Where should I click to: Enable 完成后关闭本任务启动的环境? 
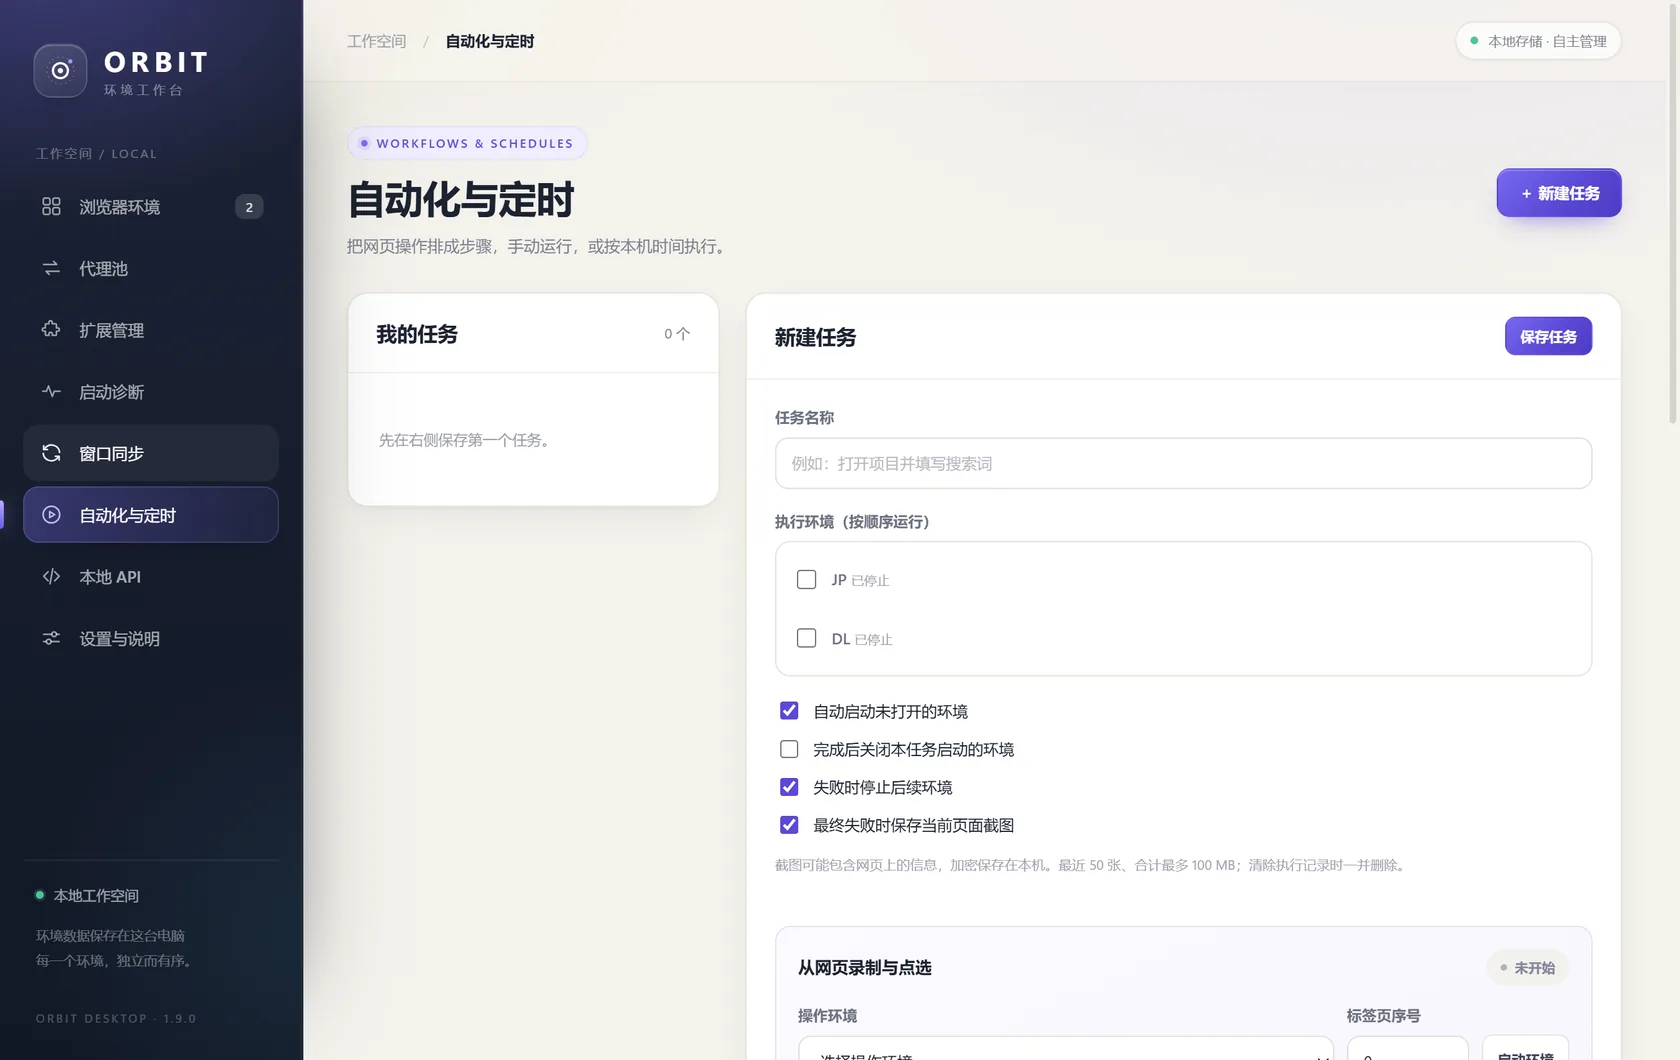(789, 749)
